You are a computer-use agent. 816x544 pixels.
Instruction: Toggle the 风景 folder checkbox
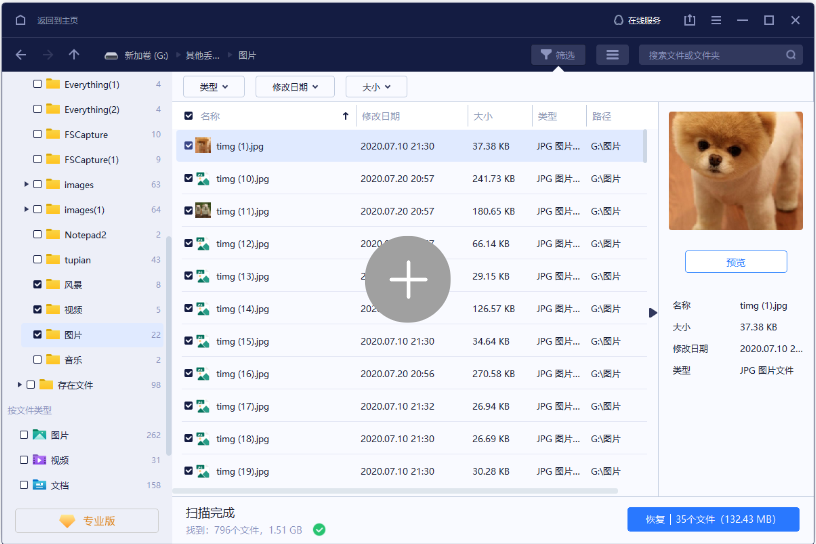click(x=38, y=285)
